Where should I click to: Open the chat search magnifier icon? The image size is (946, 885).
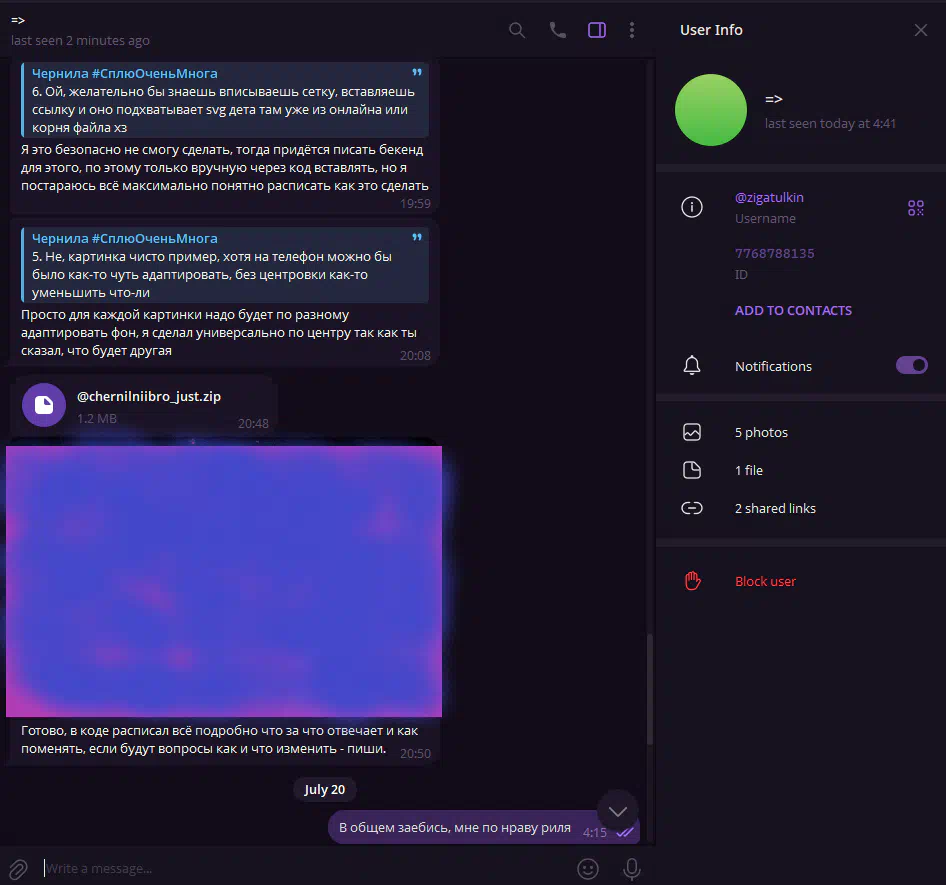(x=516, y=30)
